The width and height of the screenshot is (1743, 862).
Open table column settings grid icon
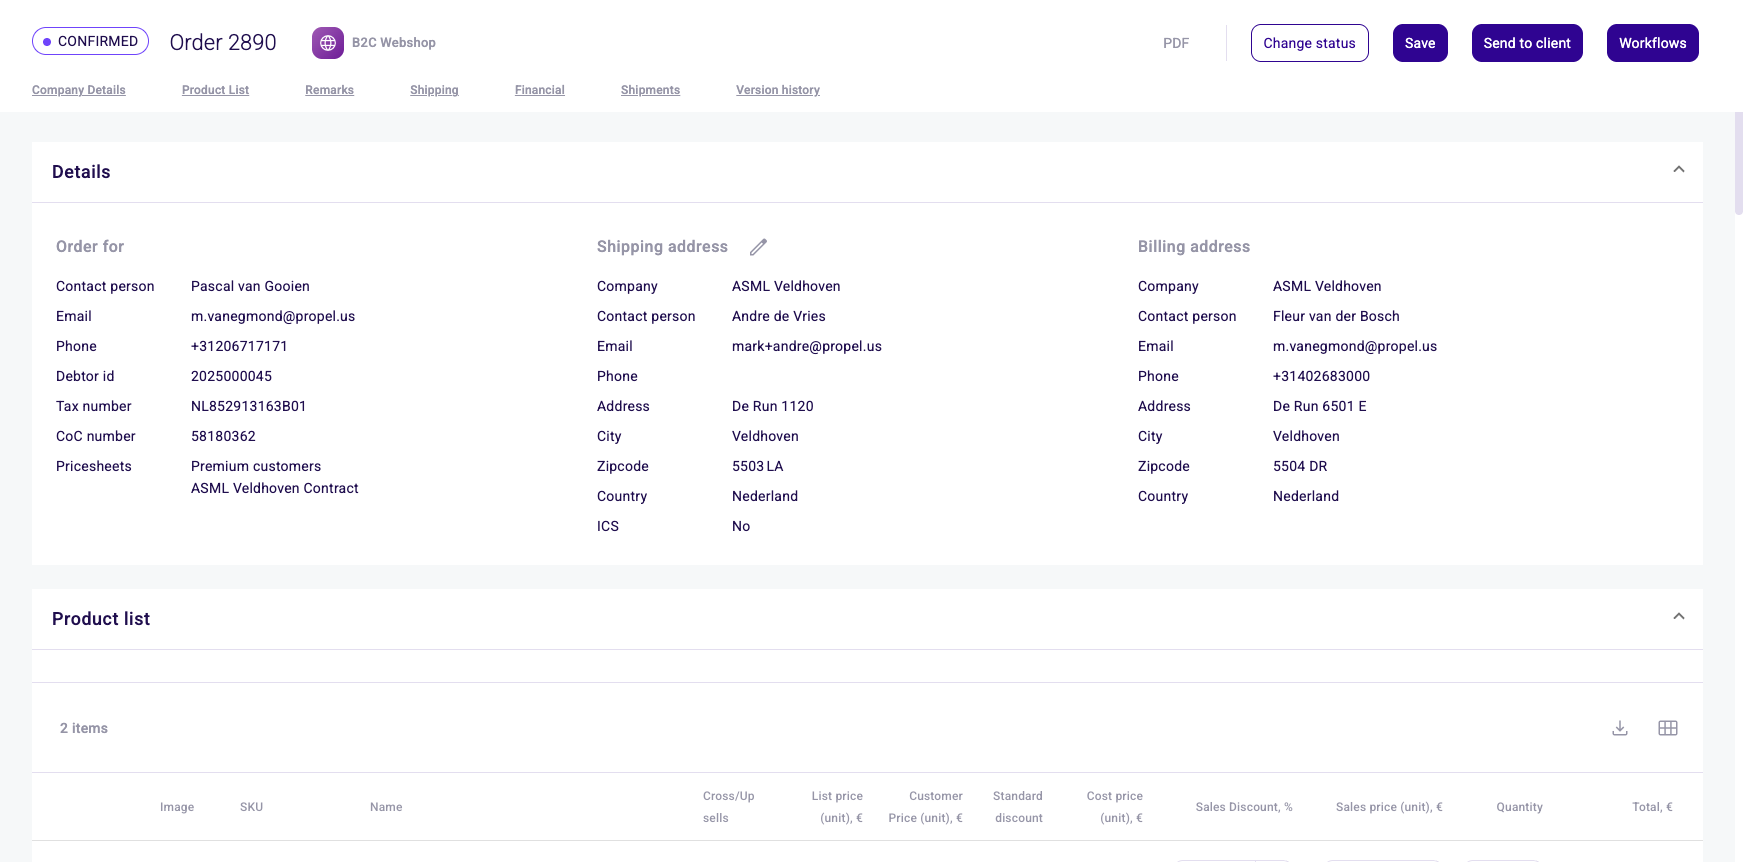(x=1667, y=728)
